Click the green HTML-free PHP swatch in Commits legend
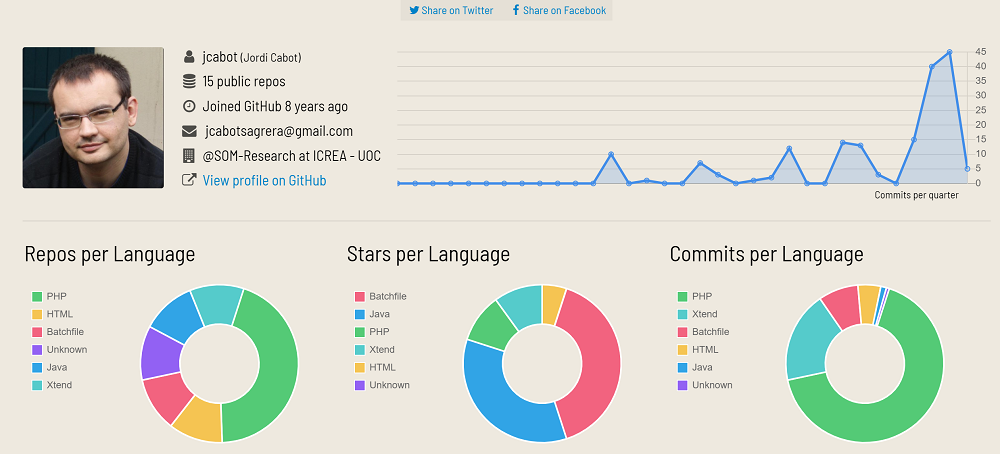The width and height of the screenshot is (1000, 454). 683,297
